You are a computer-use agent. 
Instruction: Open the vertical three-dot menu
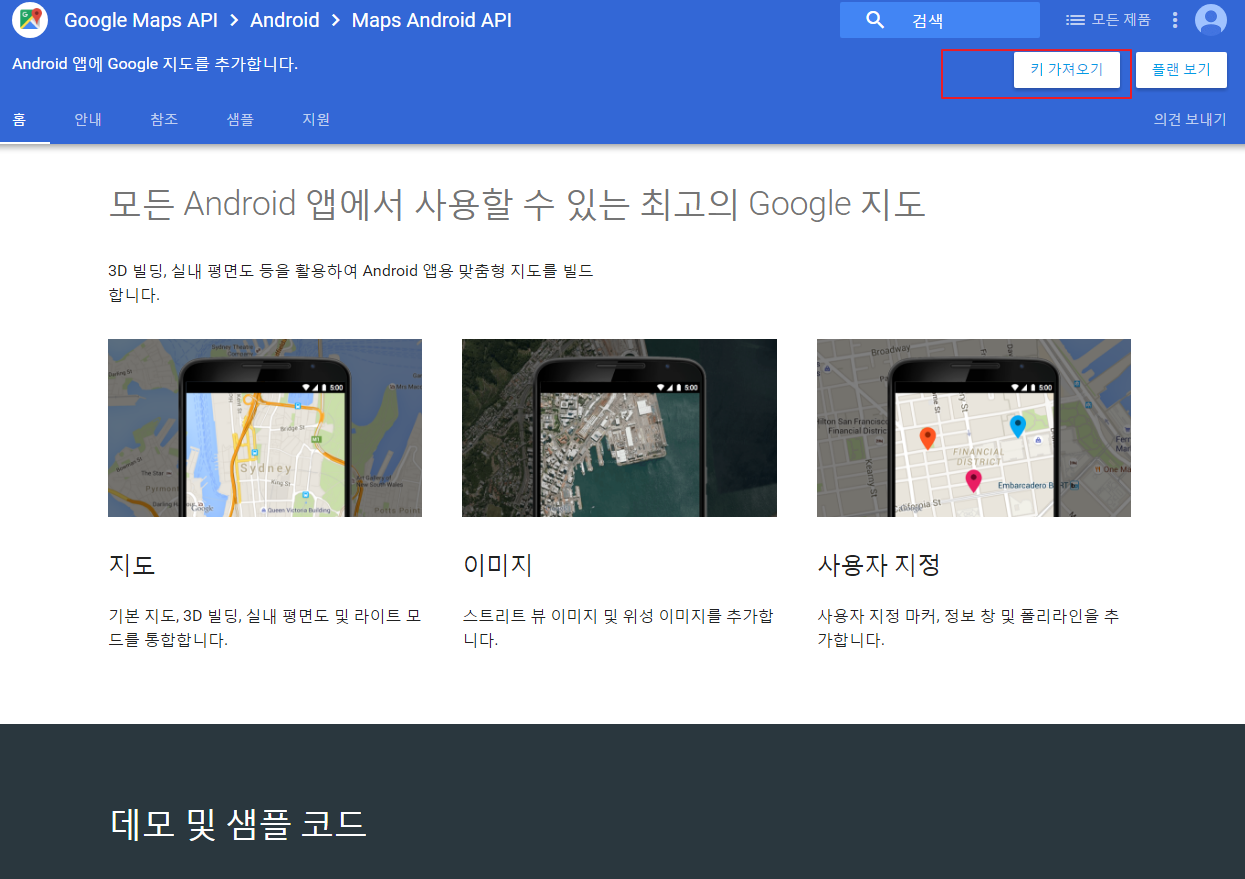(1175, 20)
